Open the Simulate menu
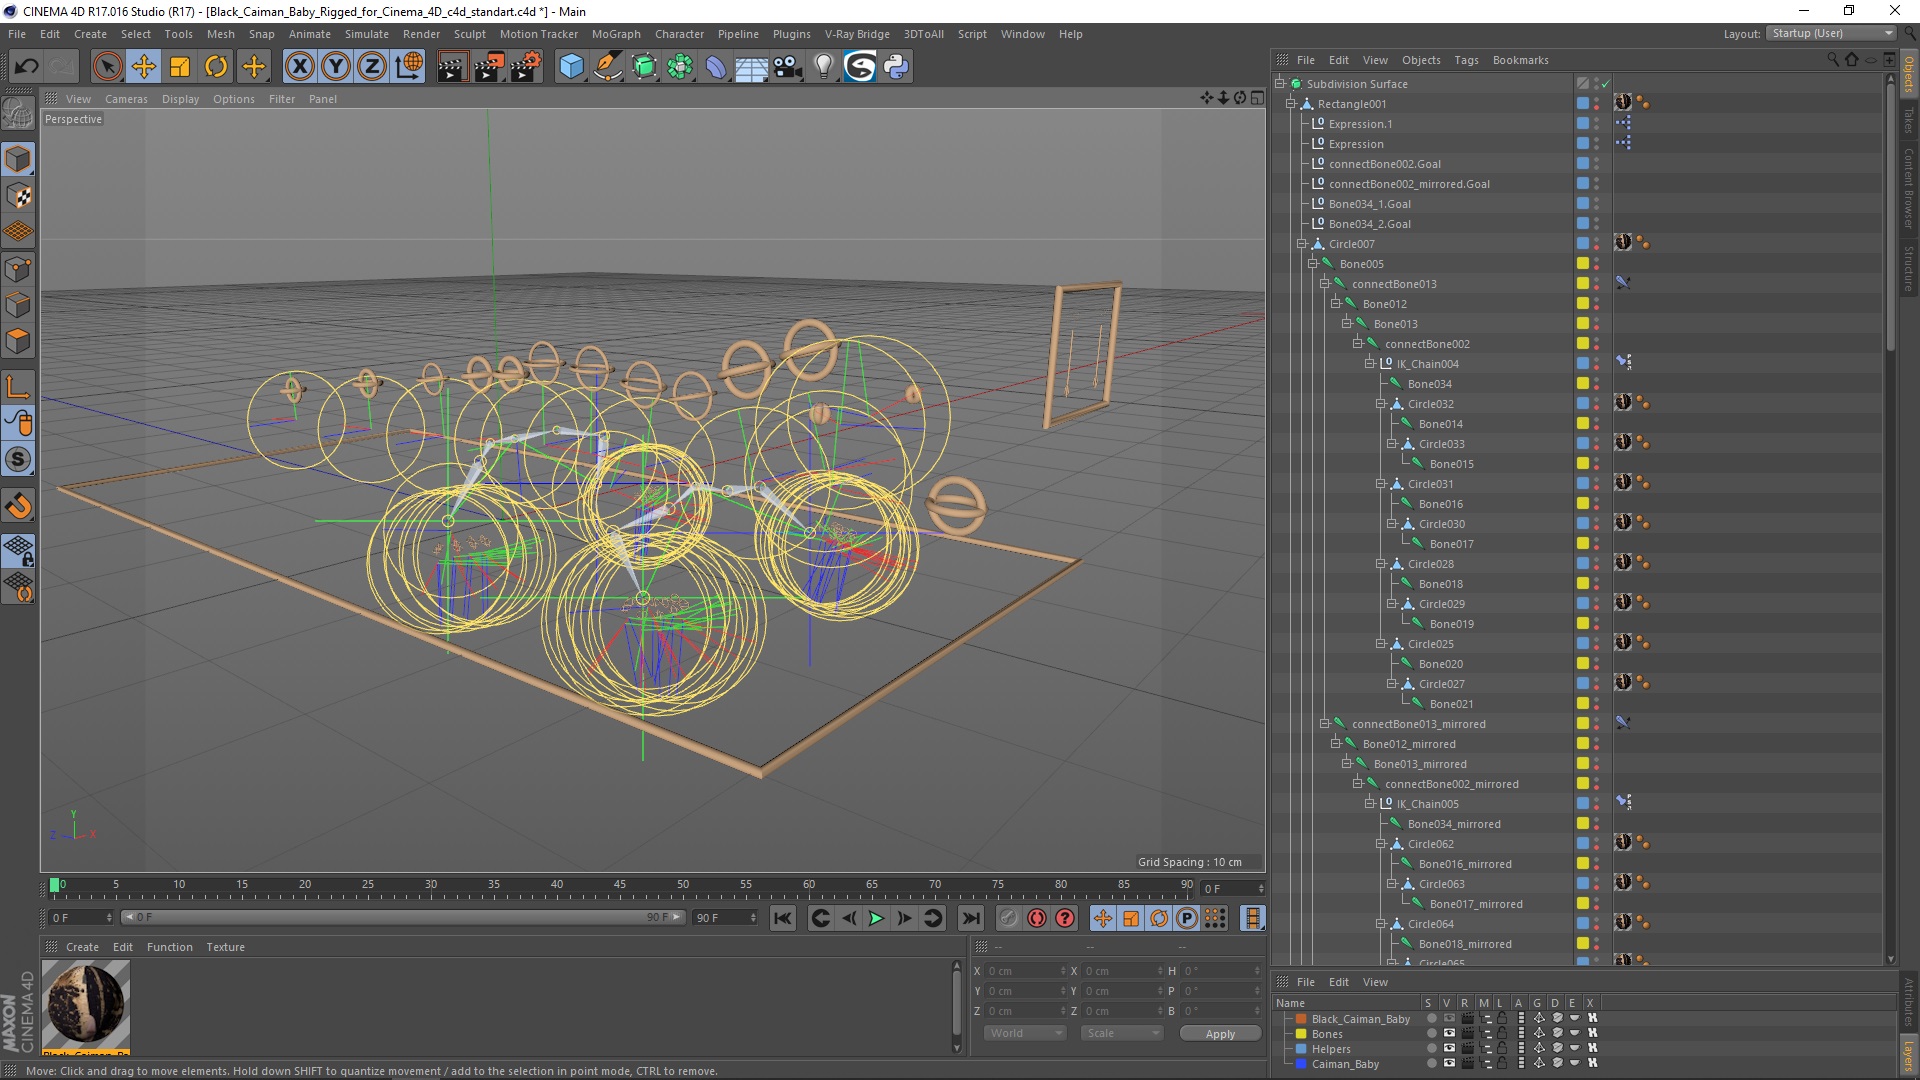1920x1080 pixels. [366, 34]
